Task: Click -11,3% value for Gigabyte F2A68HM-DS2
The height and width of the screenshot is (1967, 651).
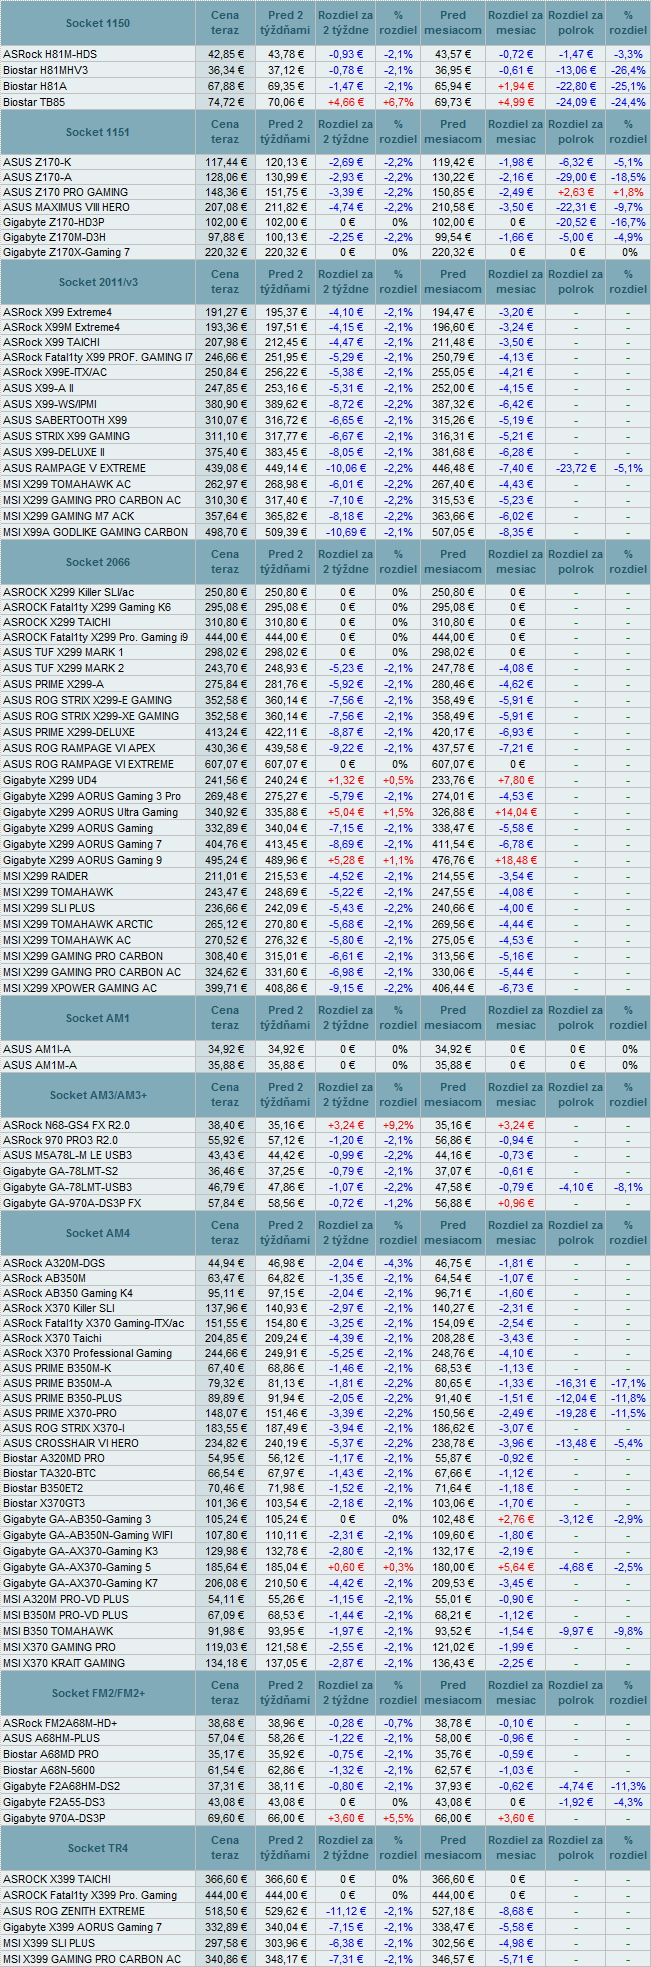Action: pos(628,1786)
